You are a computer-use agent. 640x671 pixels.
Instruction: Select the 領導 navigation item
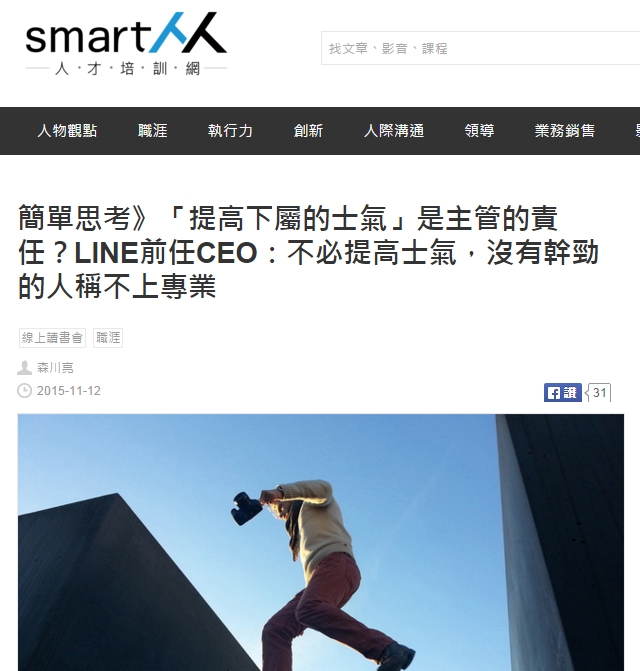tap(480, 131)
